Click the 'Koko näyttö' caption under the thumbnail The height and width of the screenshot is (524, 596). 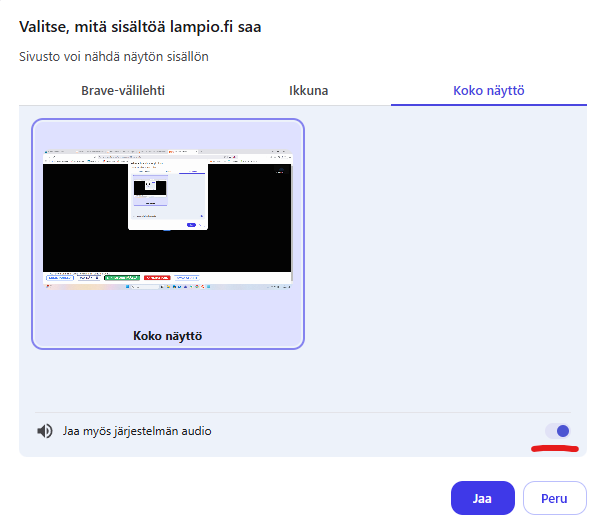click(168, 336)
